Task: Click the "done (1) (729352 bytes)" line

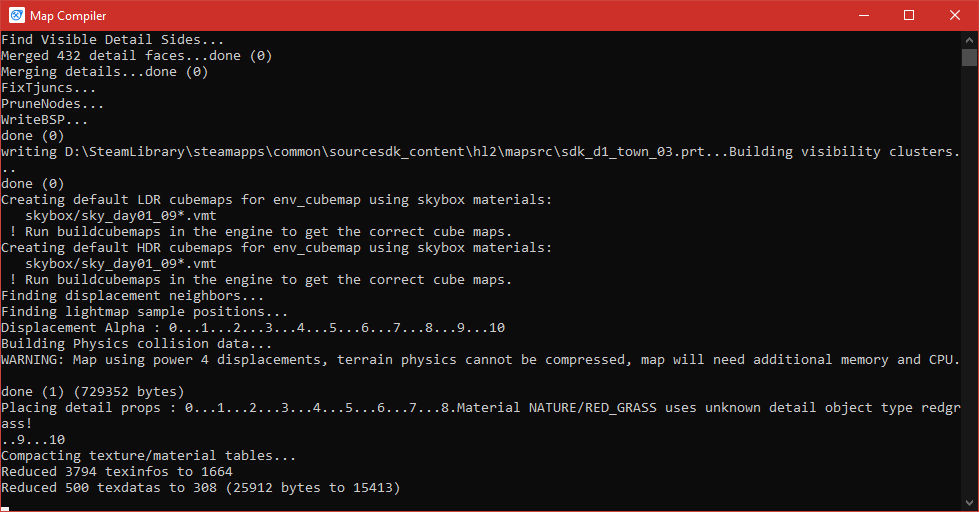Action: coord(92,391)
